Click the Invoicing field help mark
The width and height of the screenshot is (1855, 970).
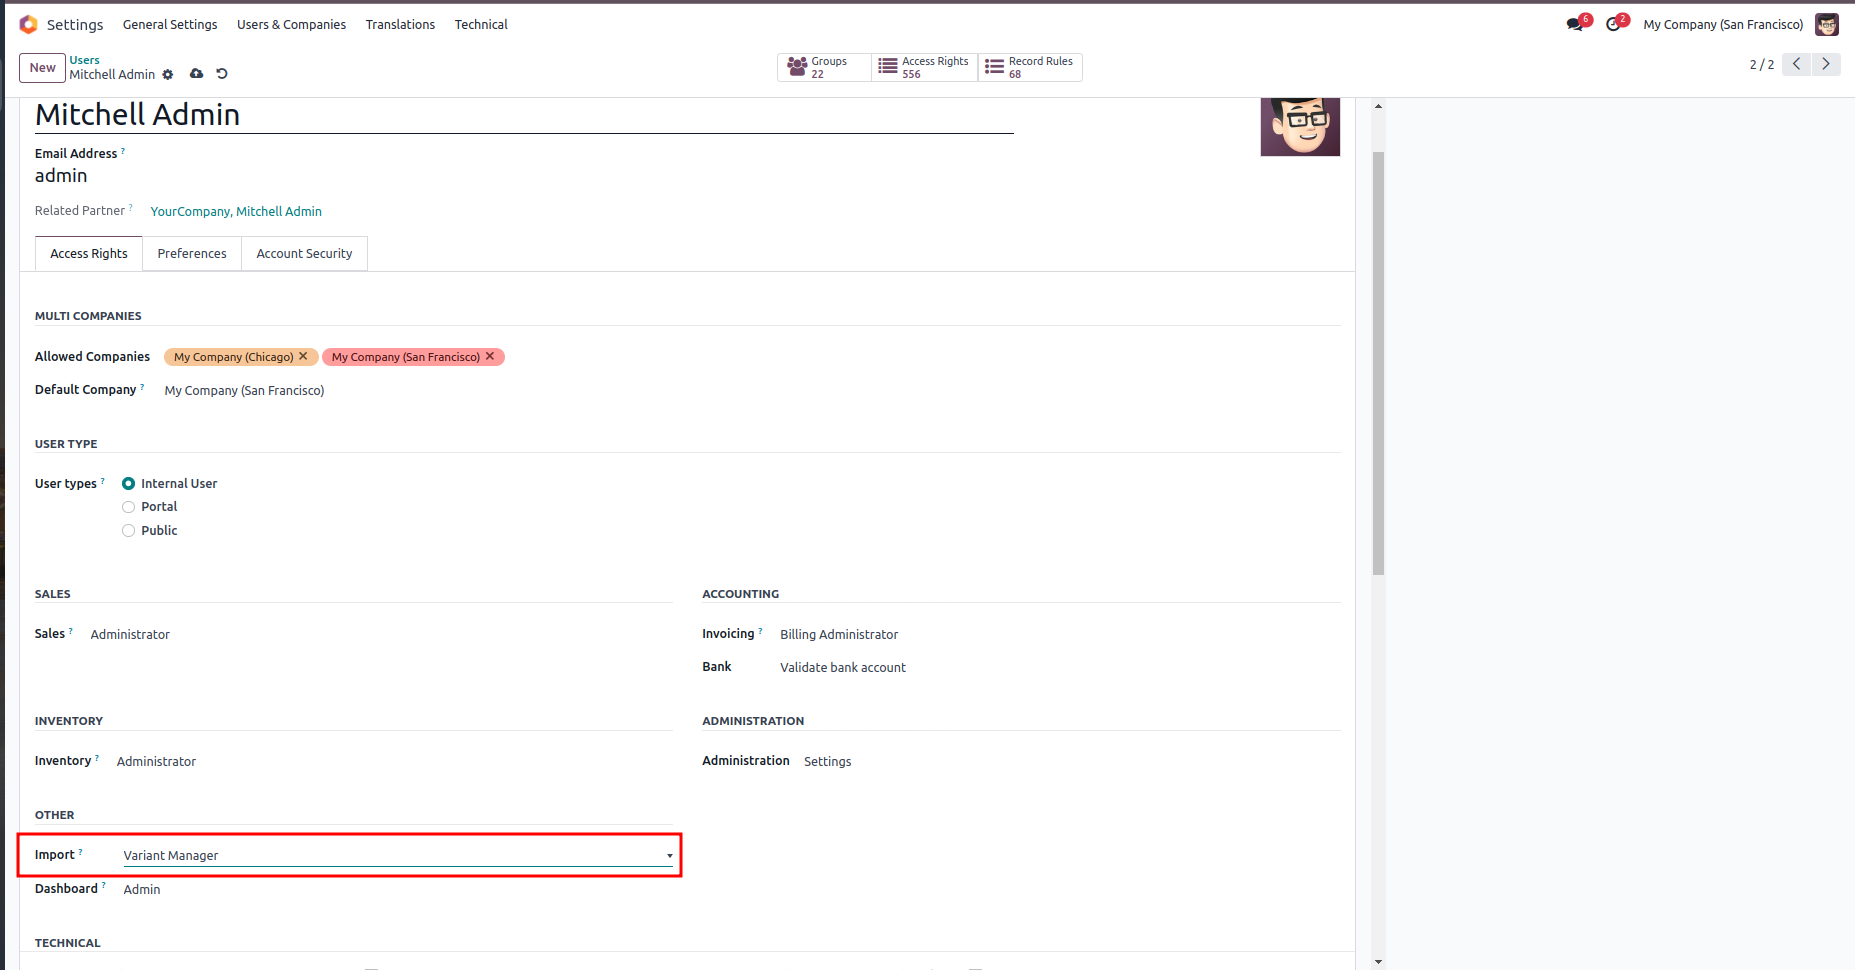pyautogui.click(x=760, y=631)
